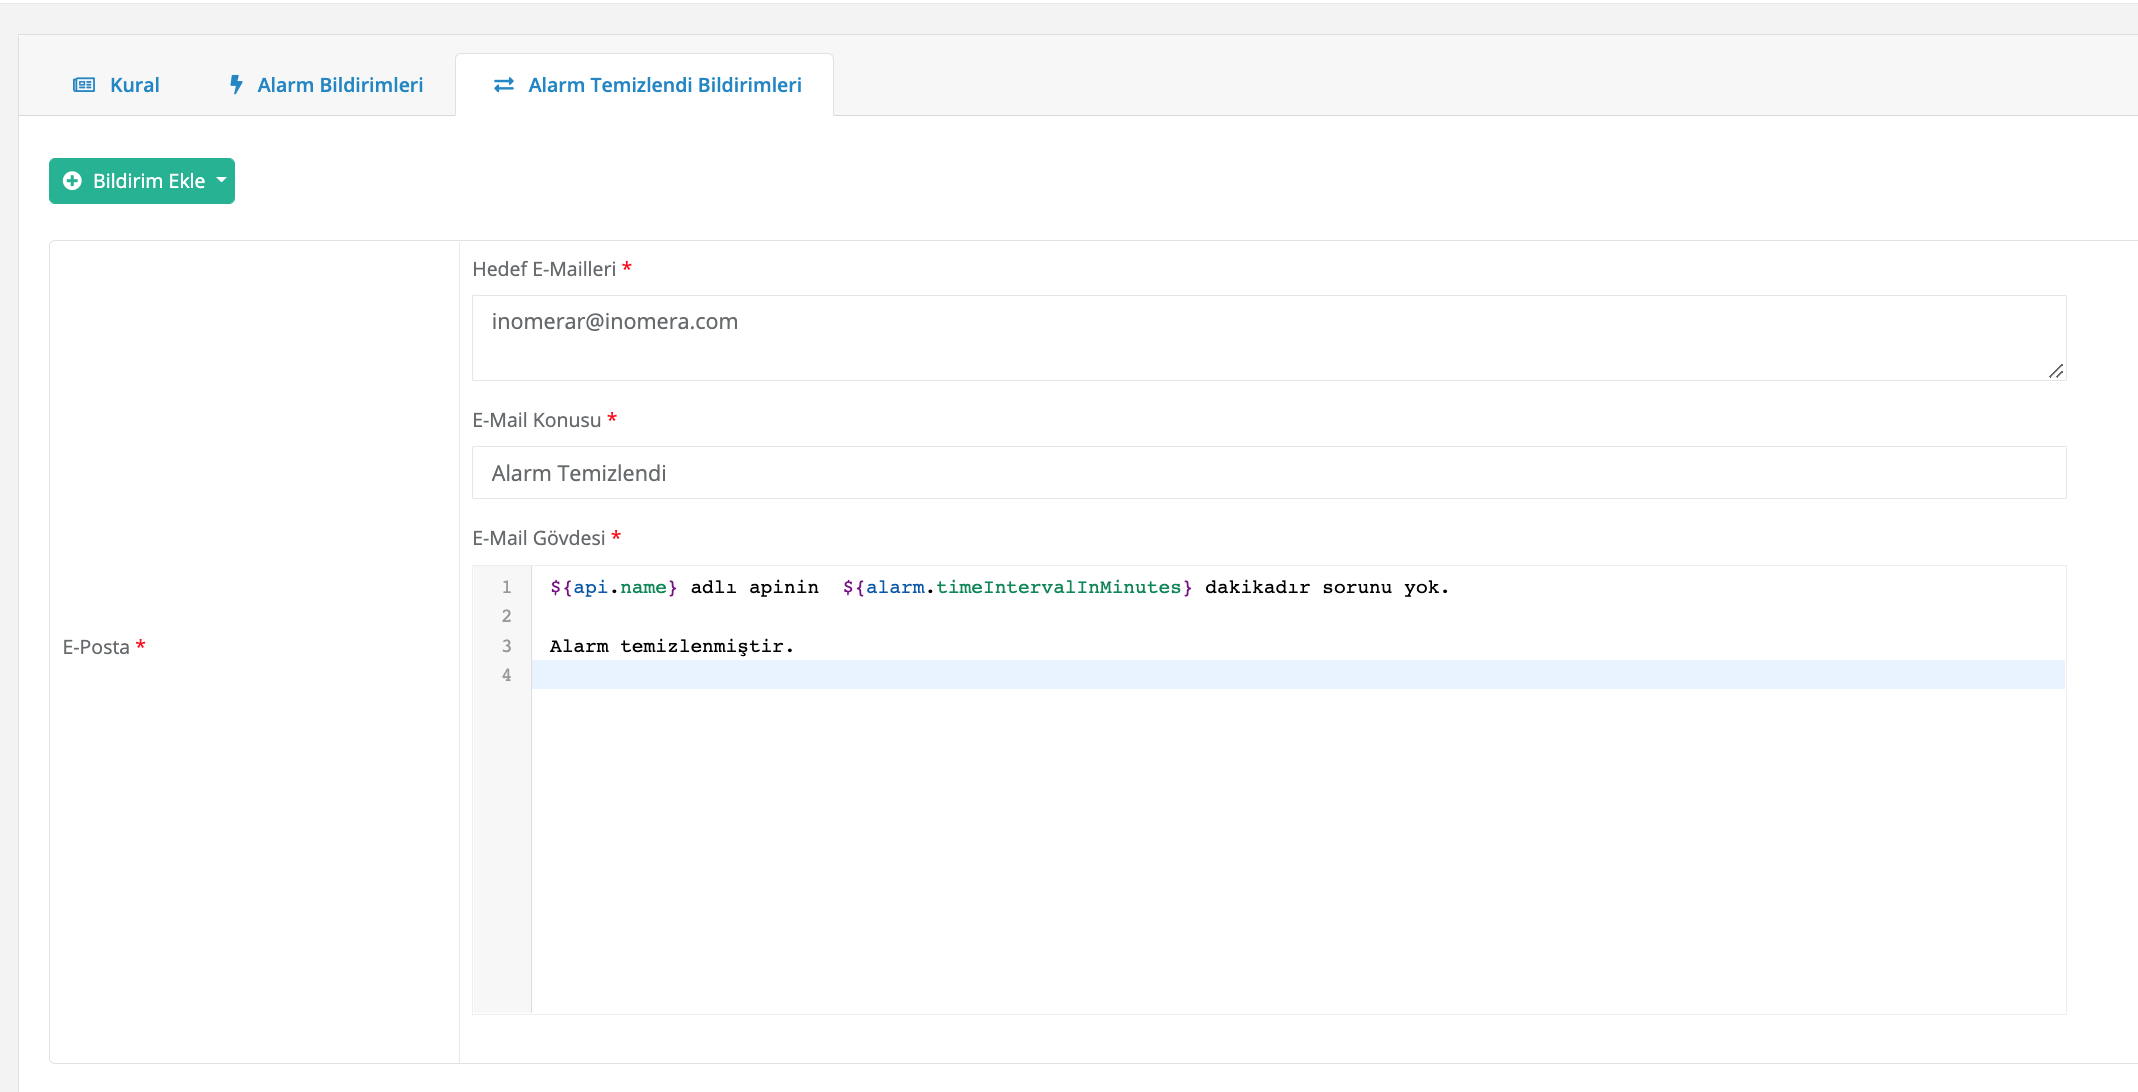Click the ${api.name} variable in editor
This screenshot has width=2138, height=1092.
coord(613,587)
